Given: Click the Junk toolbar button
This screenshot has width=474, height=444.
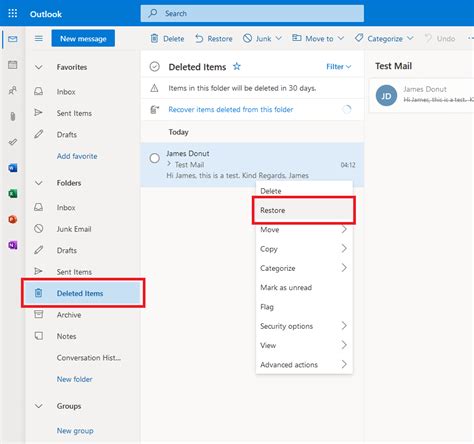Looking at the screenshot, I should coord(257,39).
